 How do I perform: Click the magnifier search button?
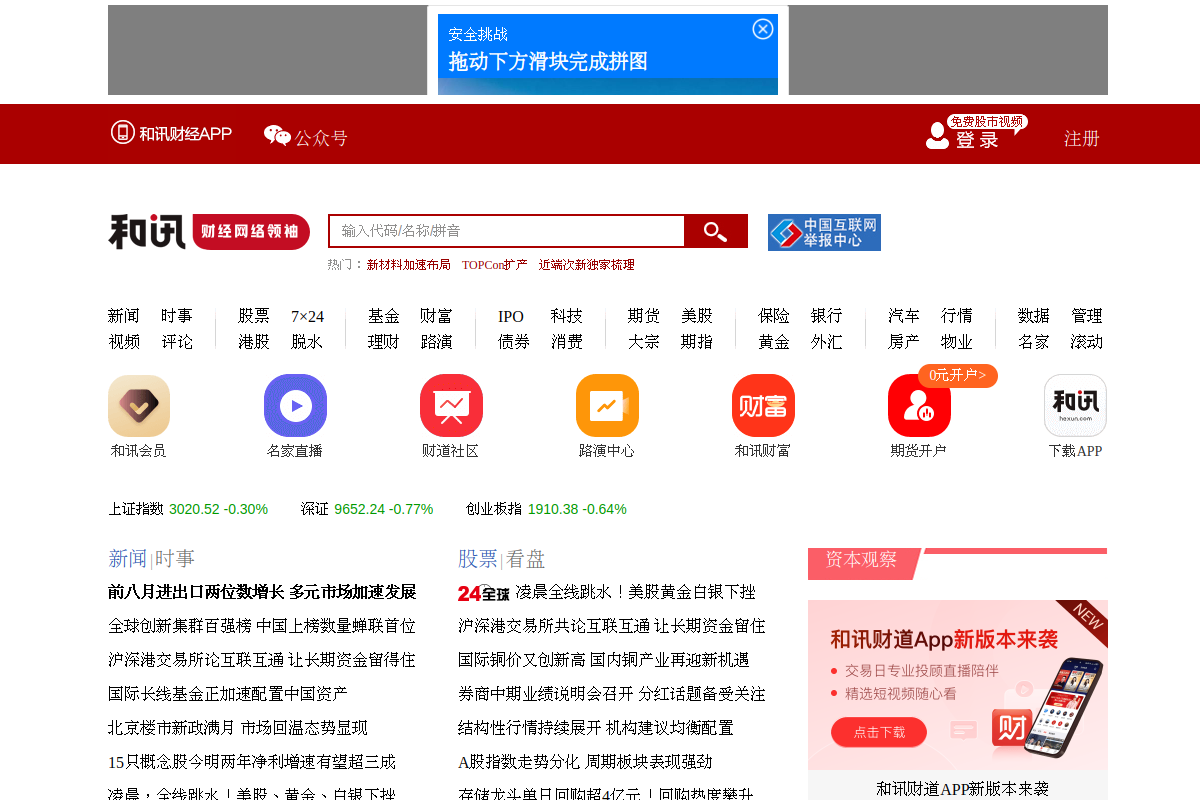tap(716, 231)
